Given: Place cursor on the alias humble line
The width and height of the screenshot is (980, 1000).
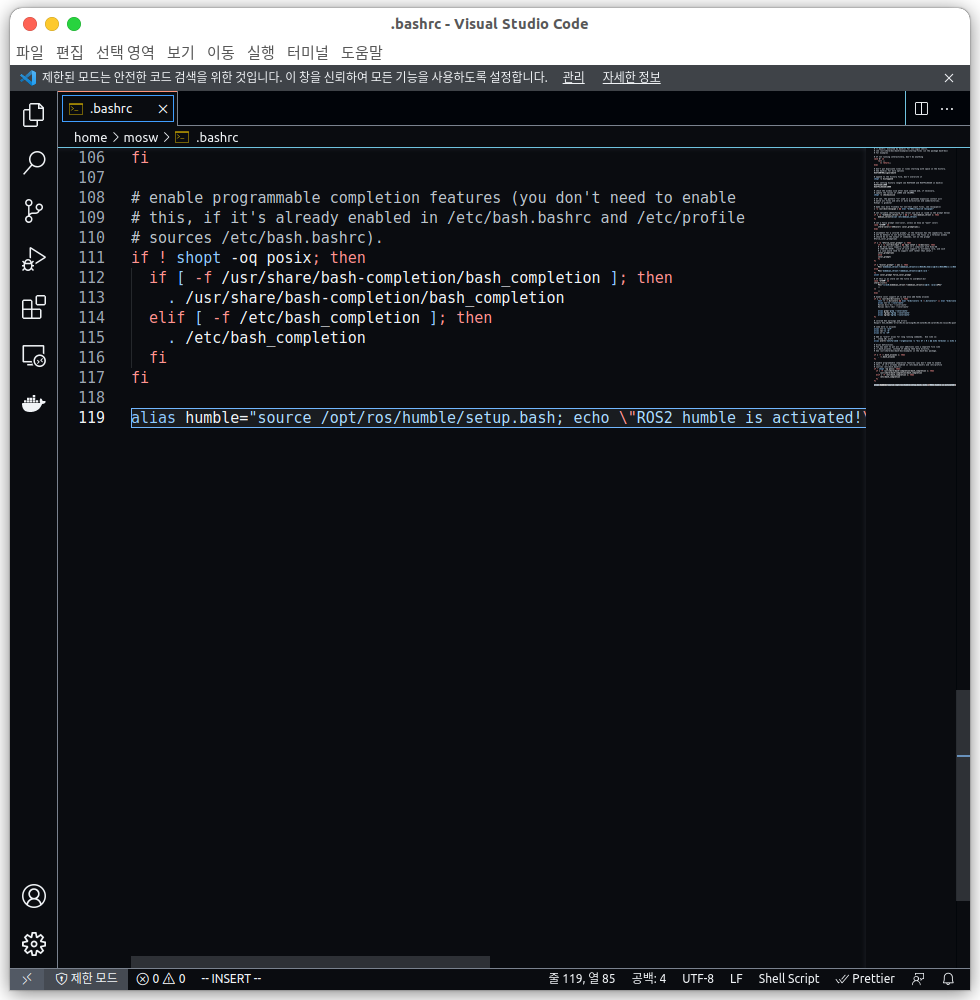Looking at the screenshot, I should click(x=498, y=418).
